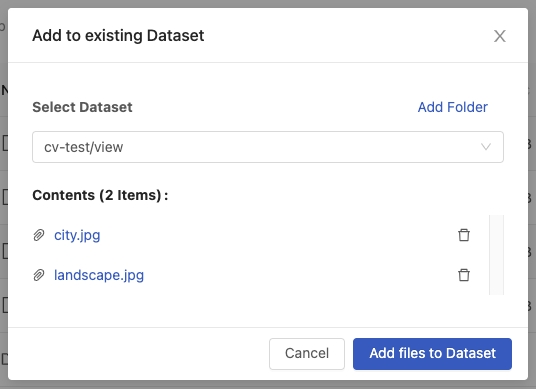Delete city.jpg using its trash icon
This screenshot has height=389, width=536.
(x=464, y=235)
